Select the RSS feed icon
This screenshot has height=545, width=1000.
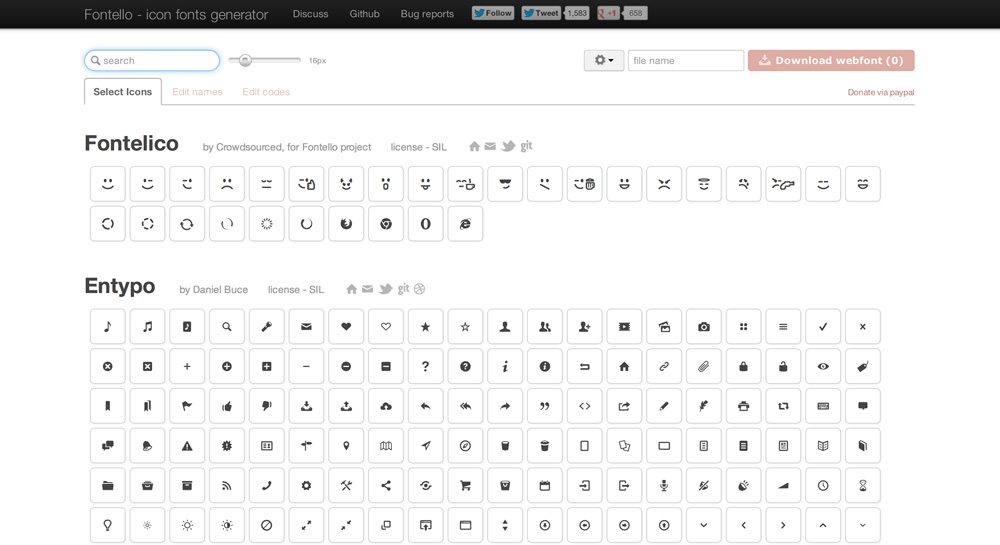tap(227, 486)
